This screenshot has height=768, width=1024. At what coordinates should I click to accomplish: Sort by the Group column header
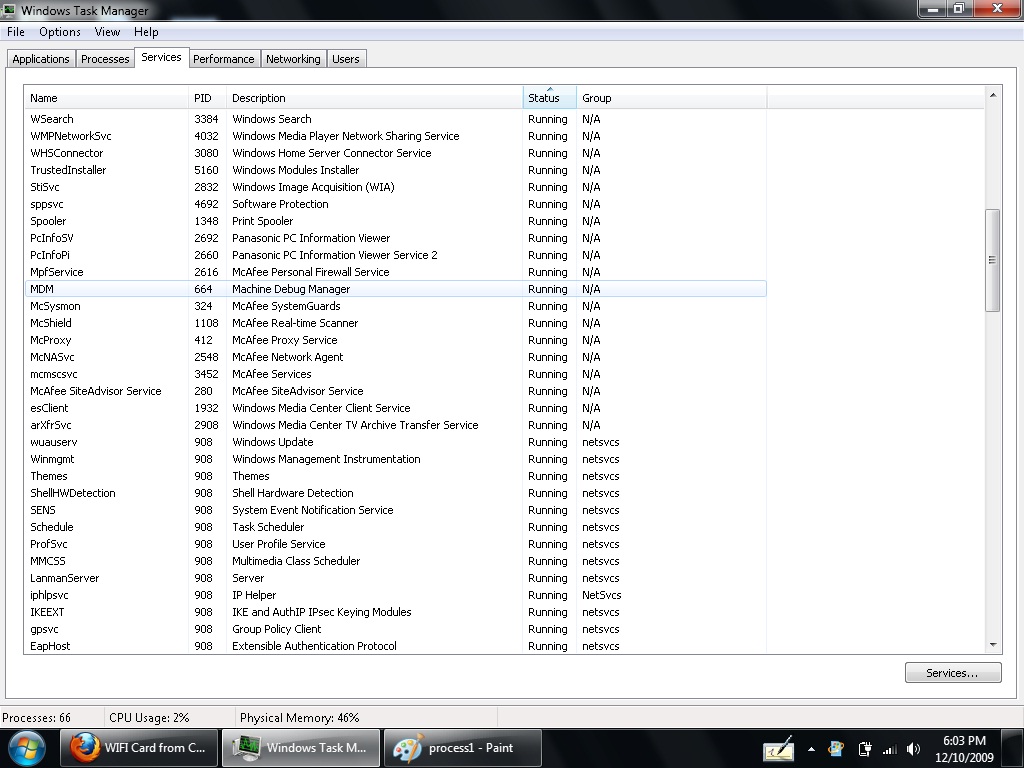tap(671, 98)
